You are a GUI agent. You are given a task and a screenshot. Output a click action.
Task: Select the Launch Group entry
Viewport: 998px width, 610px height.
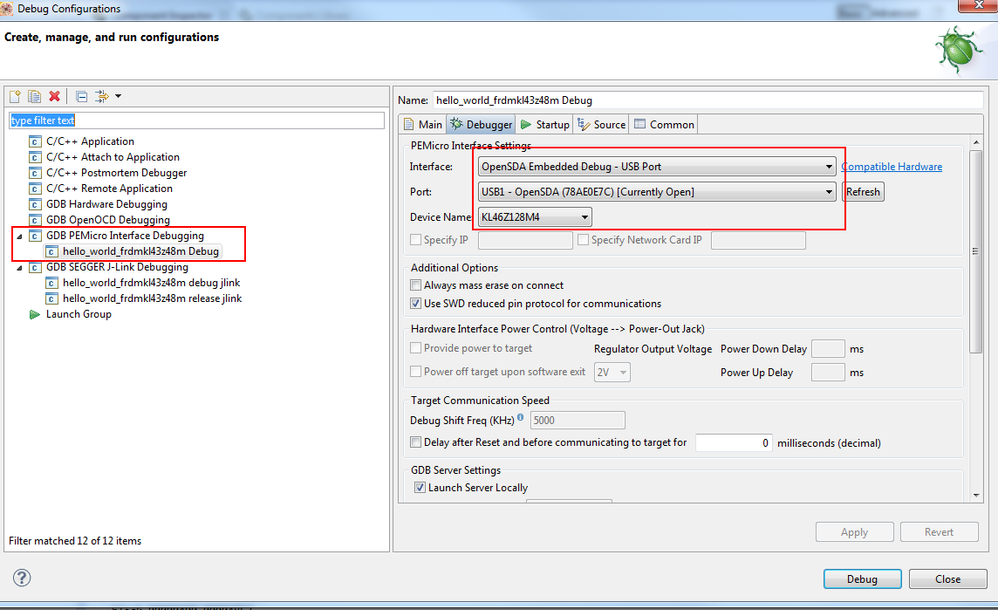click(x=78, y=315)
